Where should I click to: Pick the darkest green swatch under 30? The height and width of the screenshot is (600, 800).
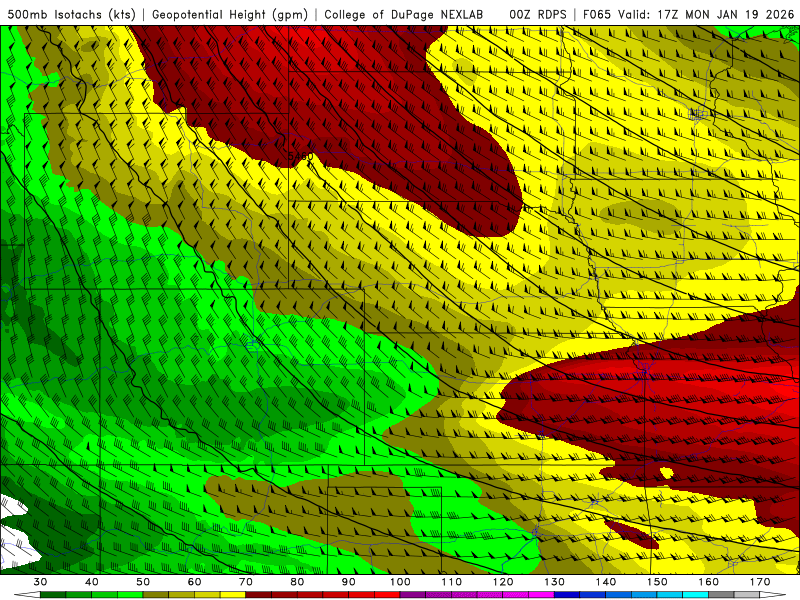coord(53,595)
